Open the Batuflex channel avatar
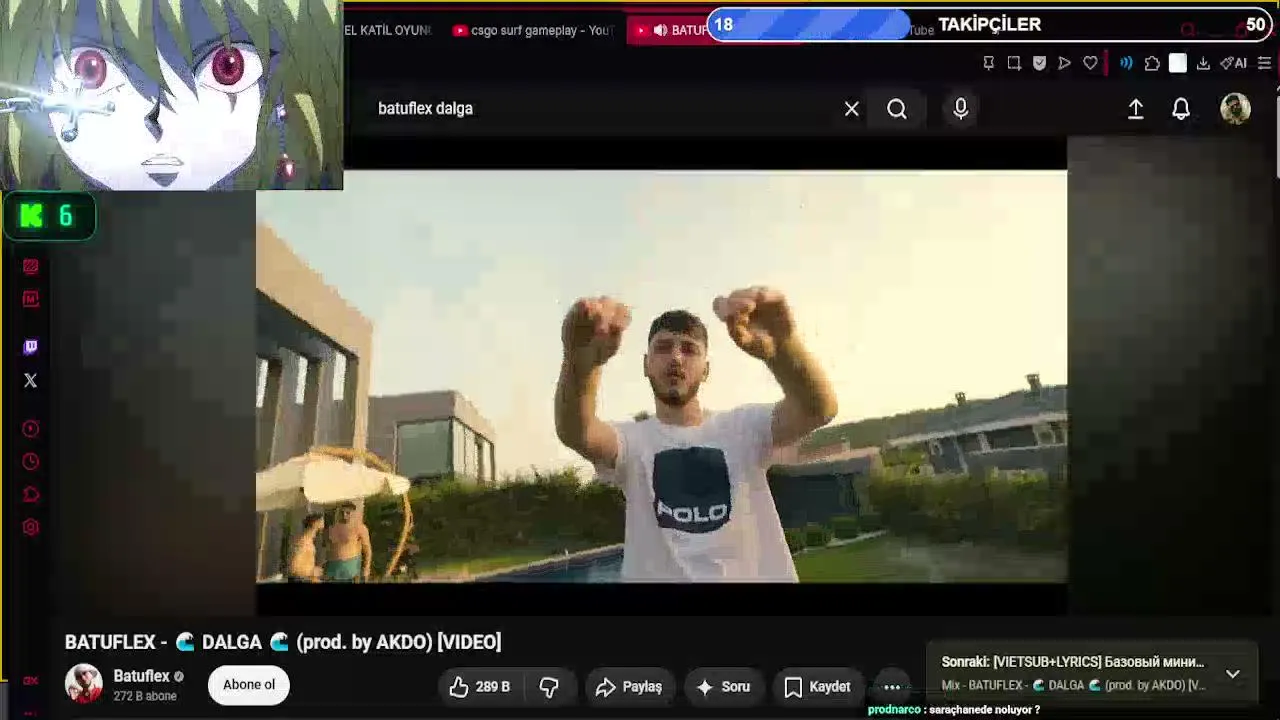 84,684
